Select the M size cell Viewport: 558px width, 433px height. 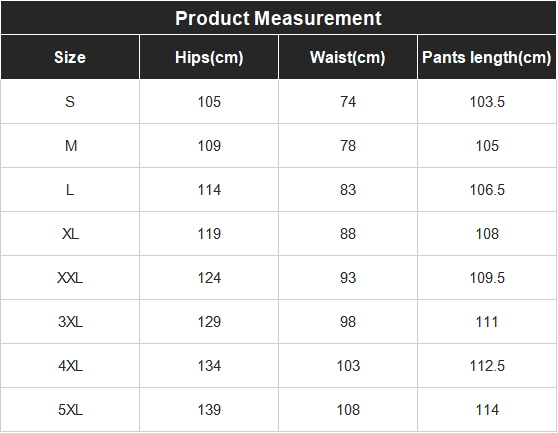click(70, 146)
